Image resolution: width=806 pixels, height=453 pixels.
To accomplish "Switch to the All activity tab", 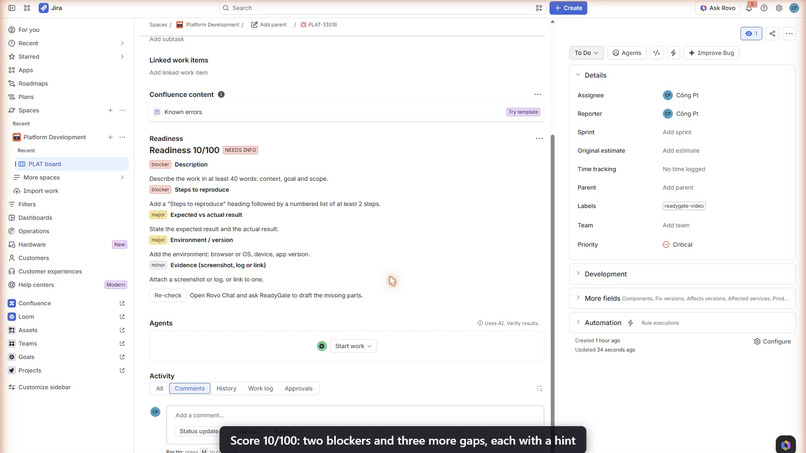I will [x=159, y=389].
